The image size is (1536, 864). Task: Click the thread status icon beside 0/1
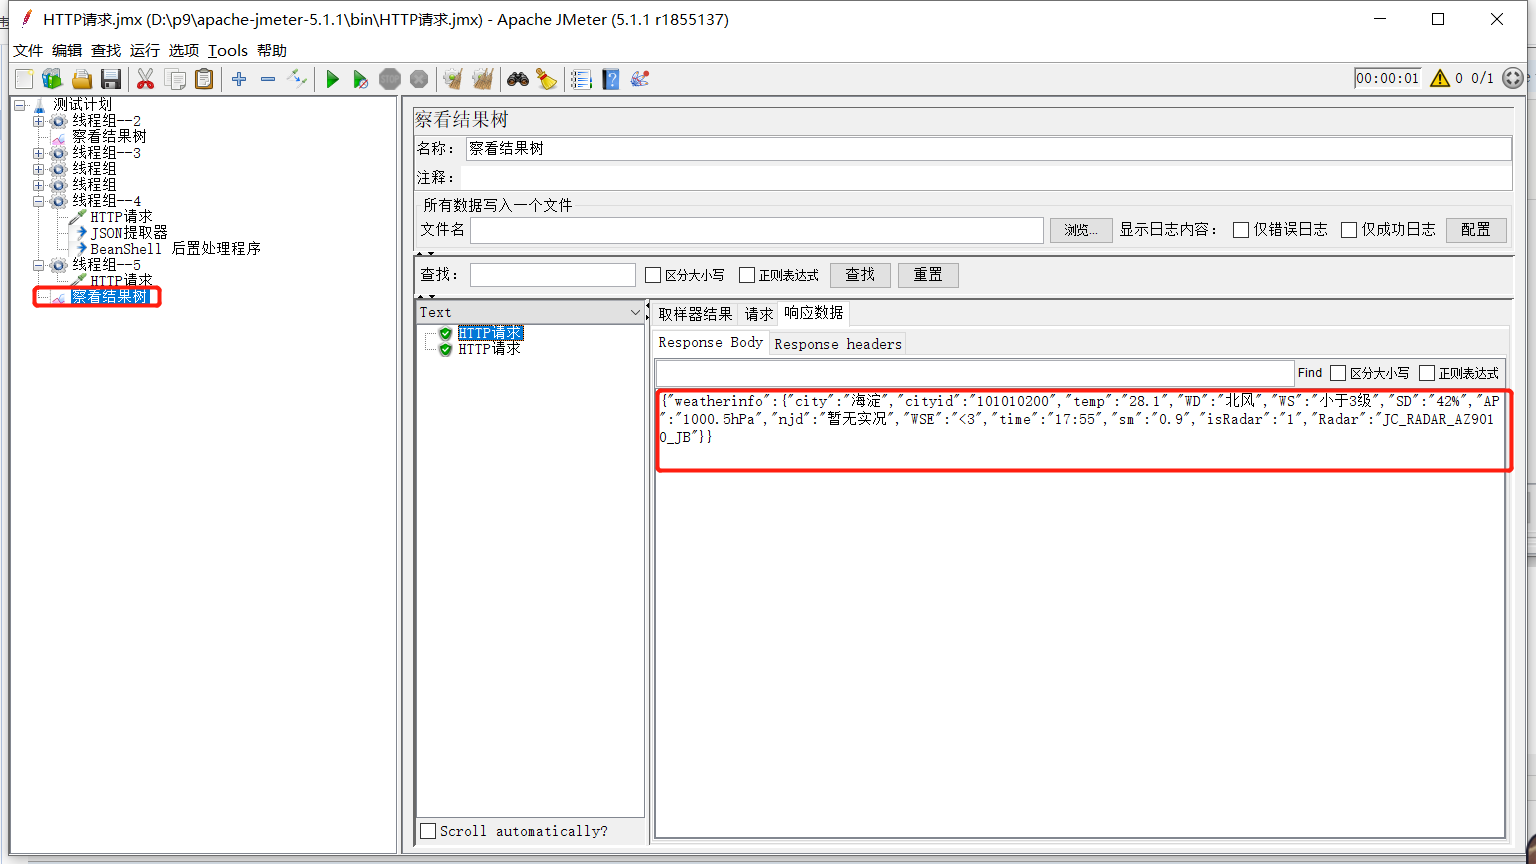coord(1513,78)
